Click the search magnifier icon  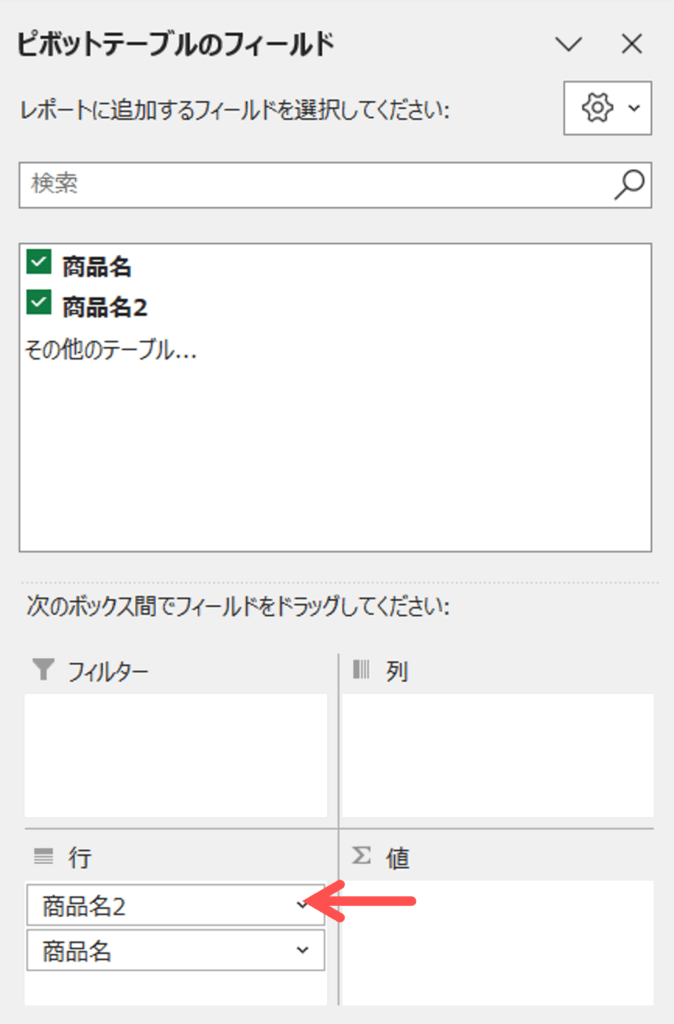(629, 184)
